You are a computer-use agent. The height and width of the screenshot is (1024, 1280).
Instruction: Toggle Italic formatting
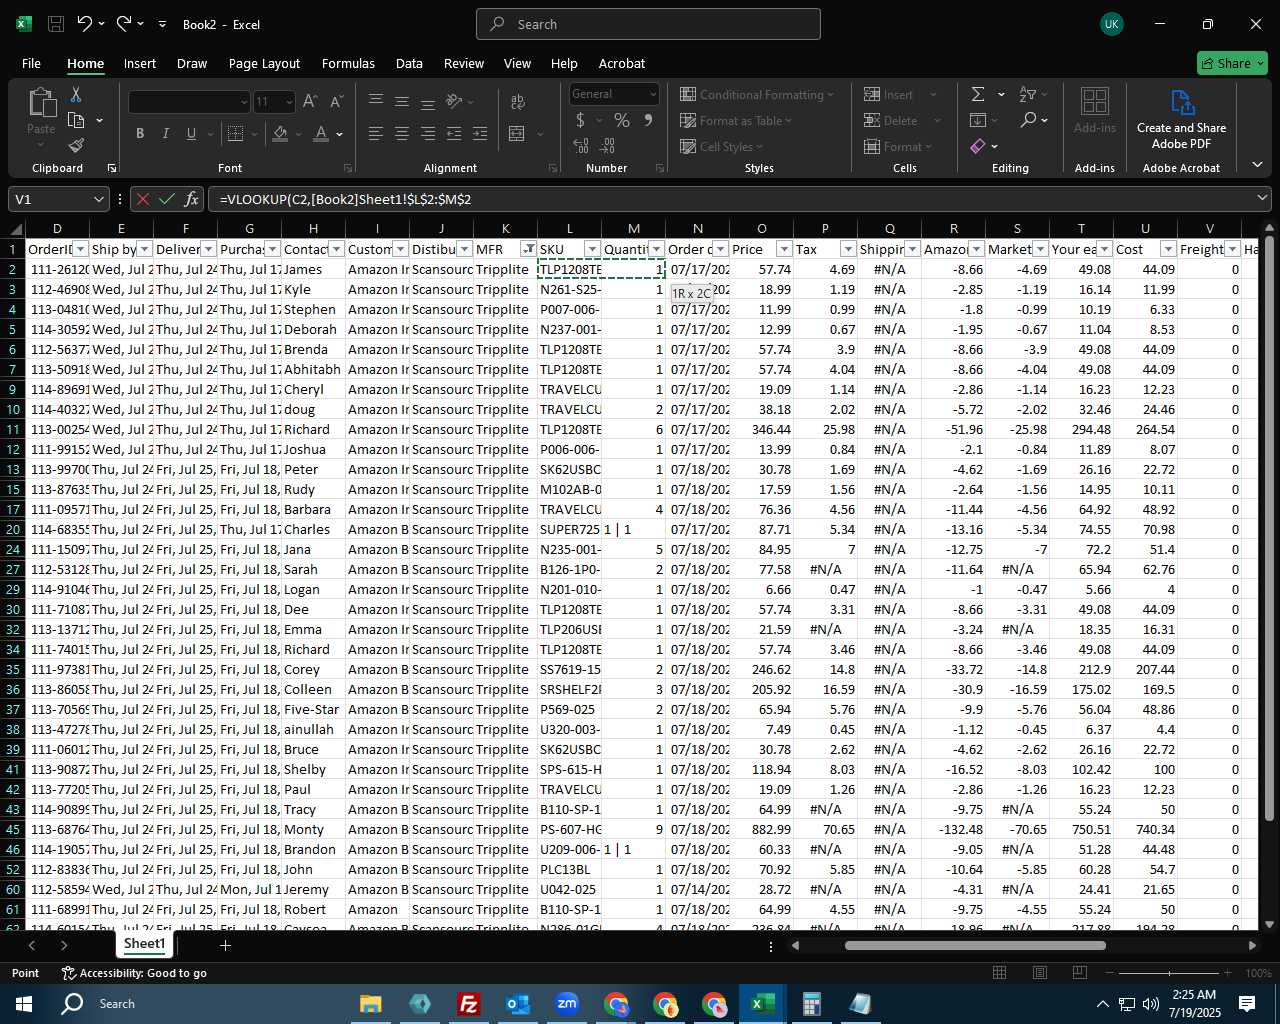[165, 133]
